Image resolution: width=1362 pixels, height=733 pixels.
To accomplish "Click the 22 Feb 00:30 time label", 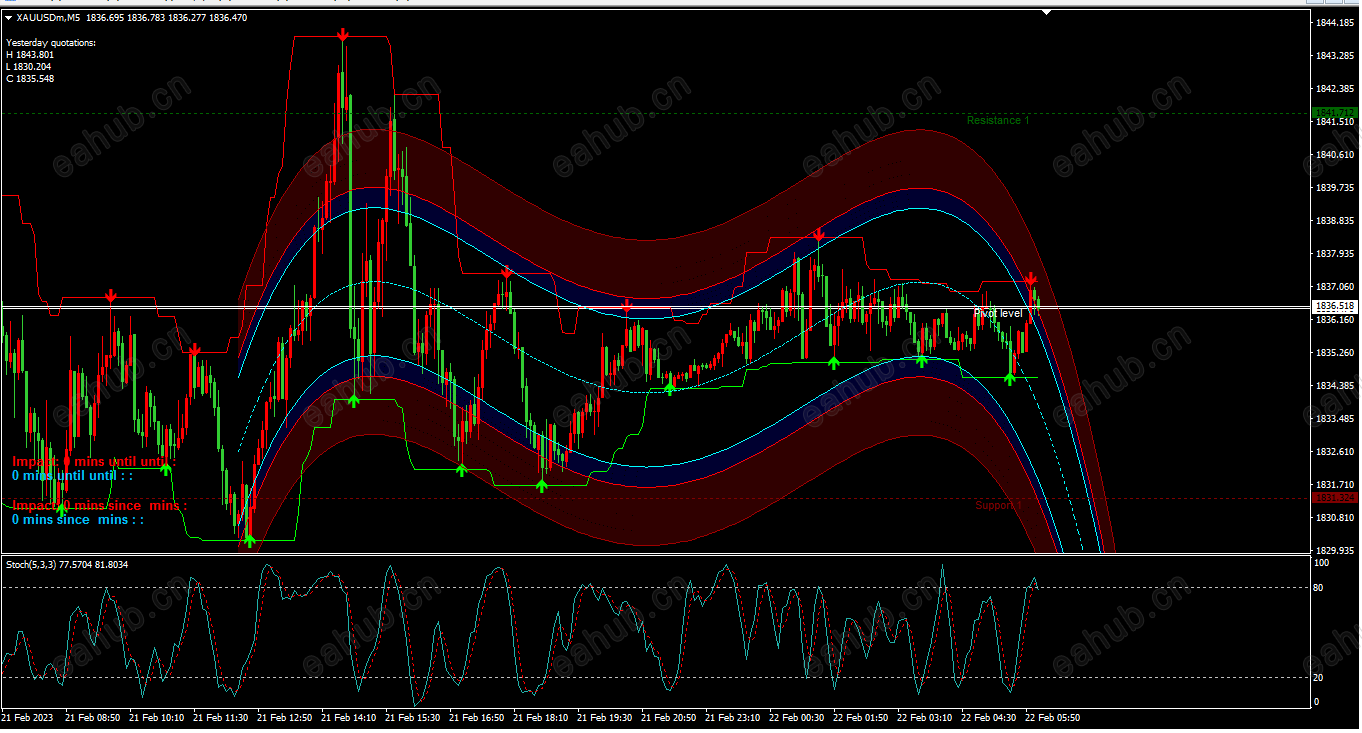I will coord(796,718).
